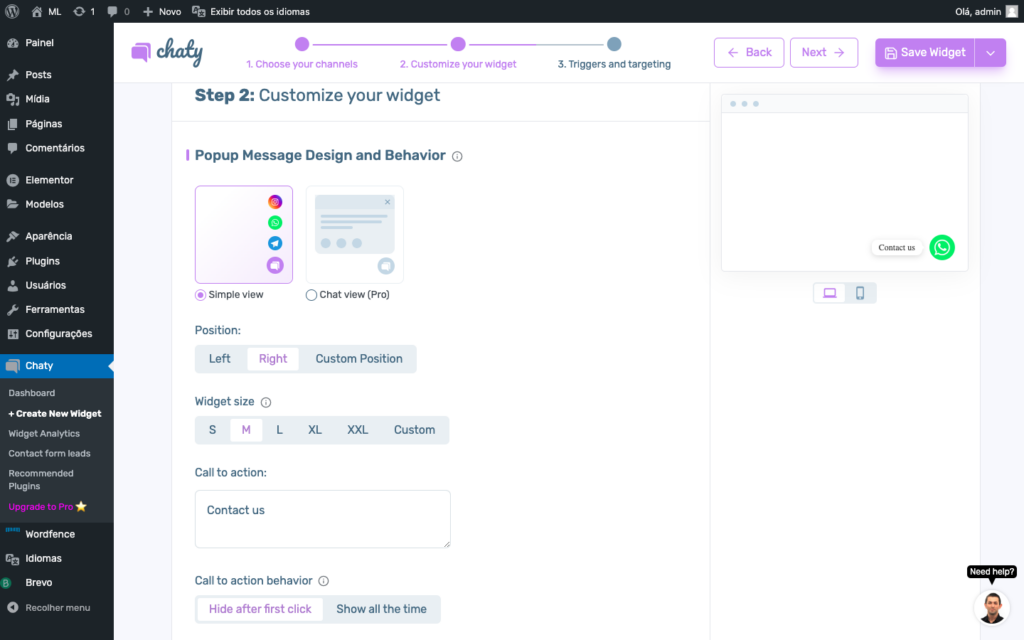Screen dimensions: 1024x640
Task: Click the Chaty logo in header
Action: [x=167, y=52]
